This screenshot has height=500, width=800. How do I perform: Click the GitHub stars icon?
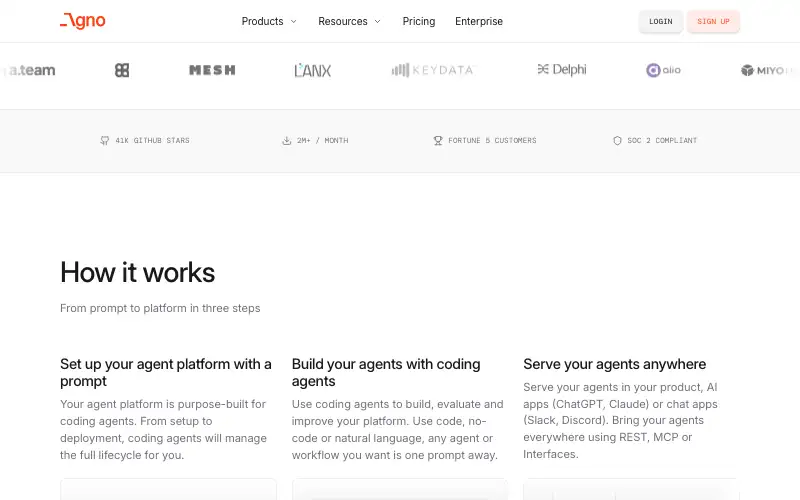(x=105, y=140)
